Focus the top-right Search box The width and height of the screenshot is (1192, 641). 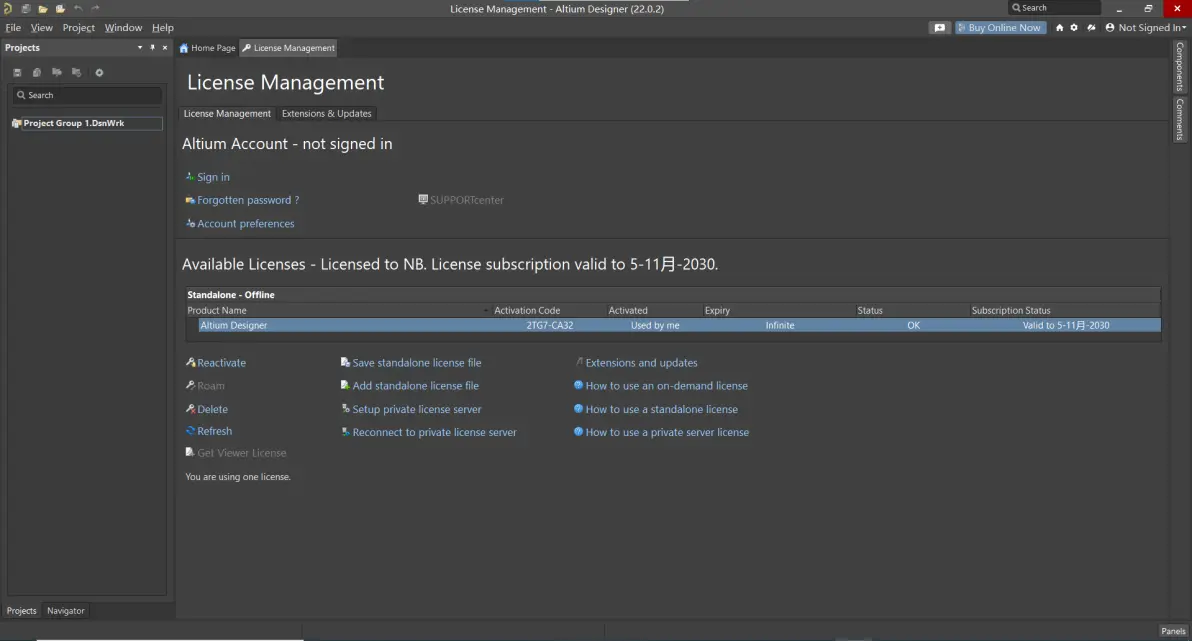coord(1054,8)
